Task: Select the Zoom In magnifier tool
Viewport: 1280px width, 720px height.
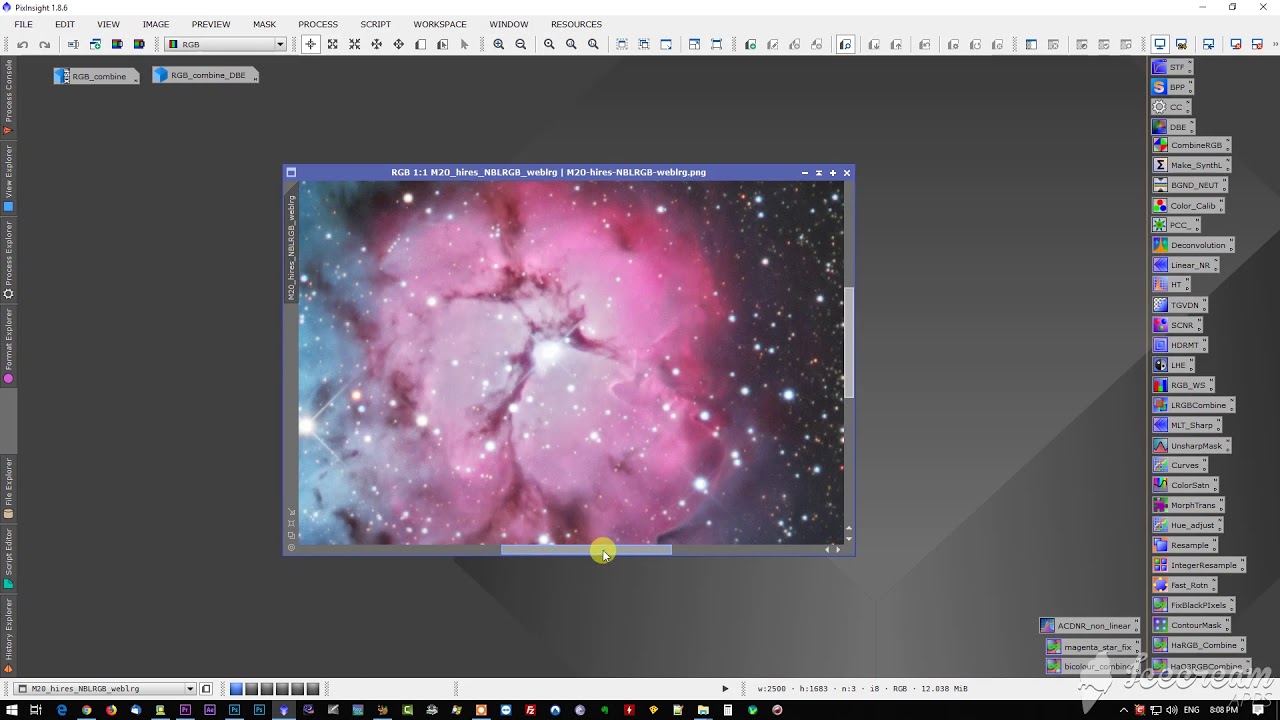Action: pyautogui.click(x=499, y=44)
